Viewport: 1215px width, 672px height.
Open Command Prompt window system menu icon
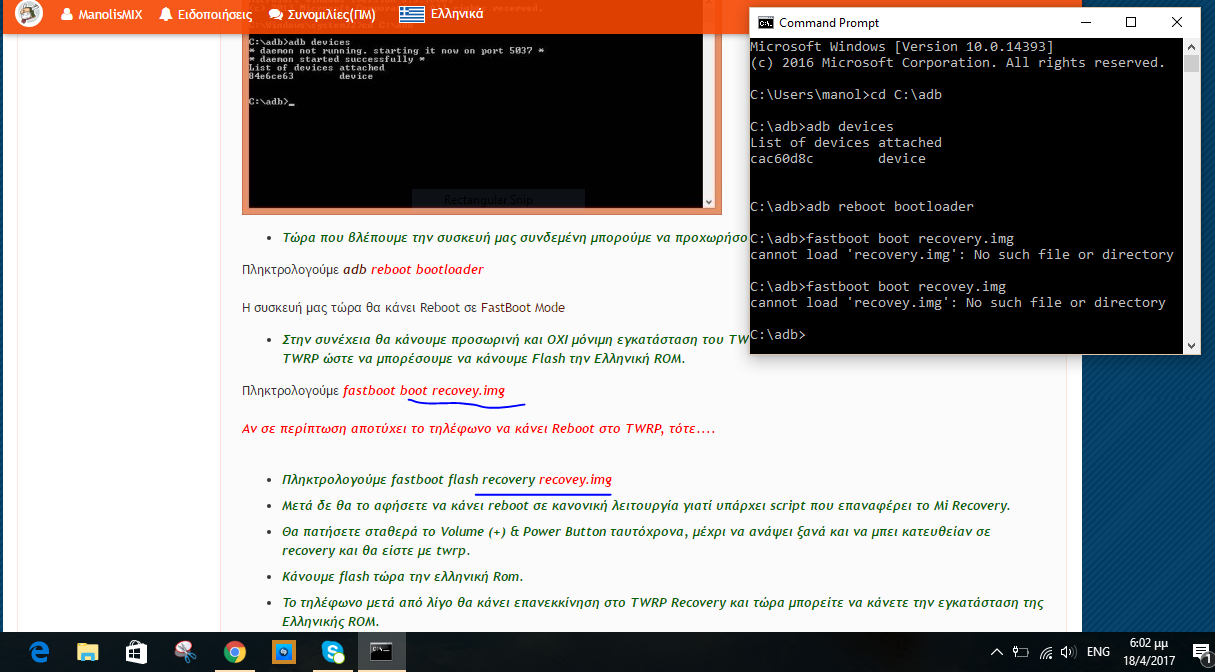(765, 22)
